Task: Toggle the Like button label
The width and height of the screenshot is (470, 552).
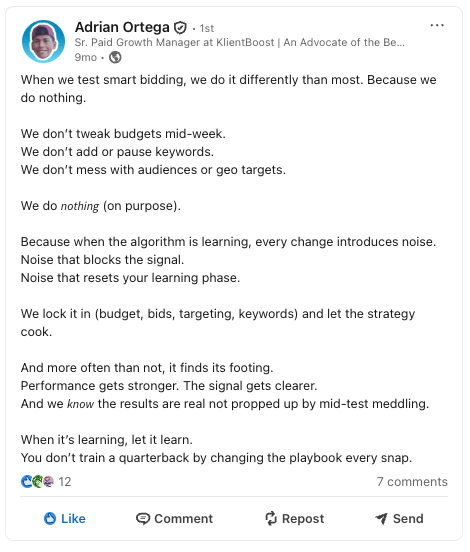Action: (73, 519)
